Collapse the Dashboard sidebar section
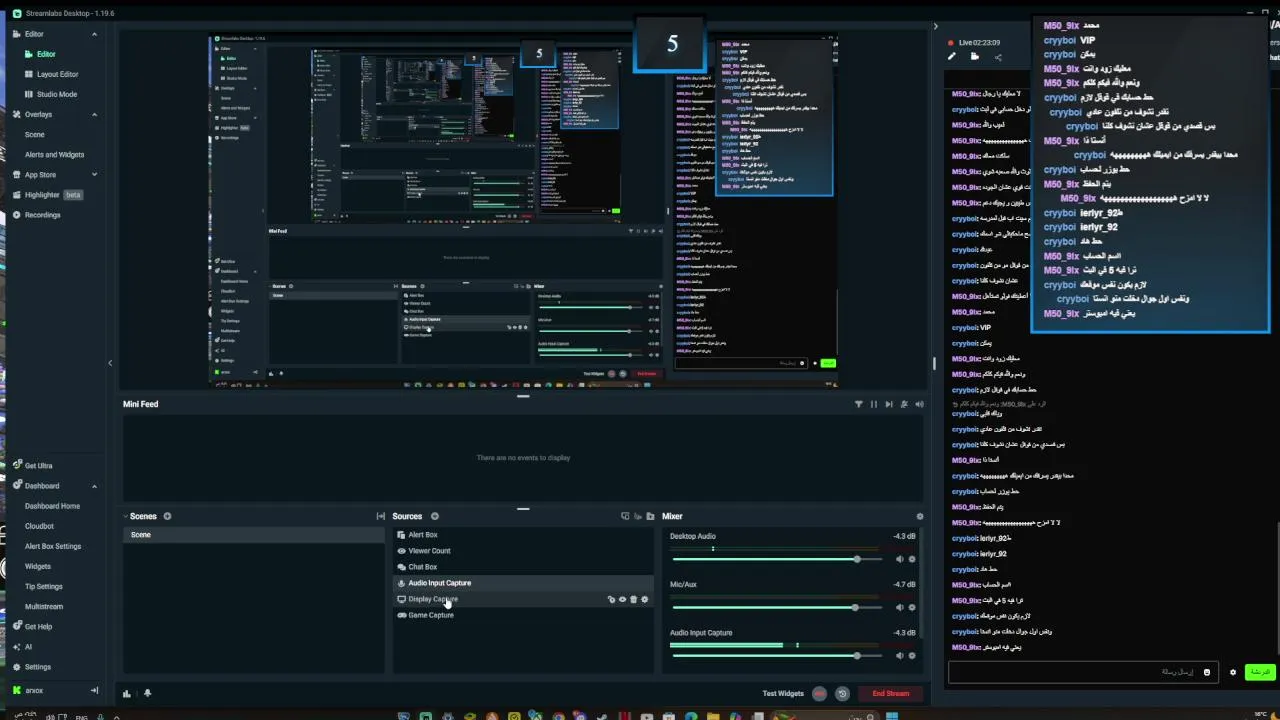 [x=95, y=486]
